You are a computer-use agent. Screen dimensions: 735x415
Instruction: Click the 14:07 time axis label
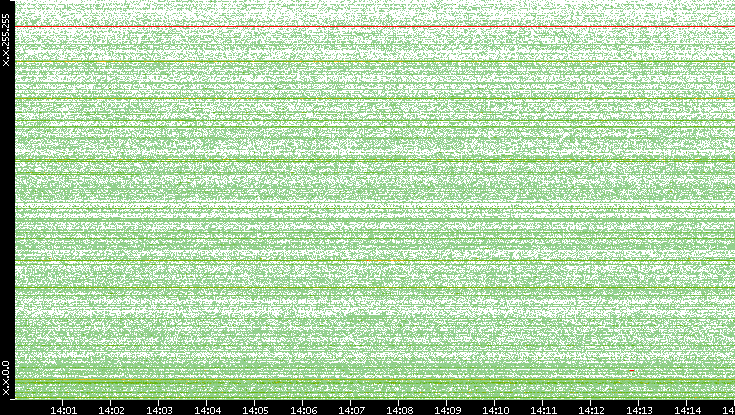click(351, 410)
